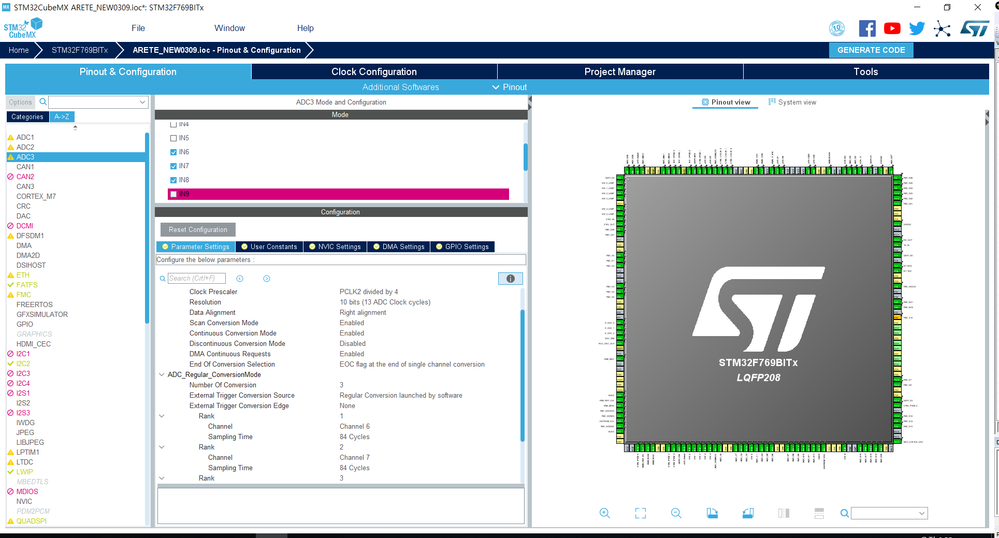Collapse the Rank 1 parameter group
The height and width of the screenshot is (538, 999).
[162, 416]
